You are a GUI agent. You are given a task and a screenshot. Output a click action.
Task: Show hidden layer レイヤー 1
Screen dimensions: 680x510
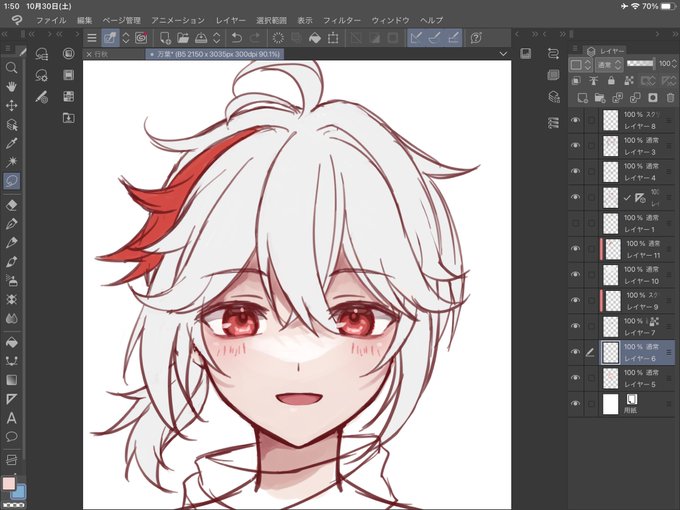pyautogui.click(x=575, y=223)
